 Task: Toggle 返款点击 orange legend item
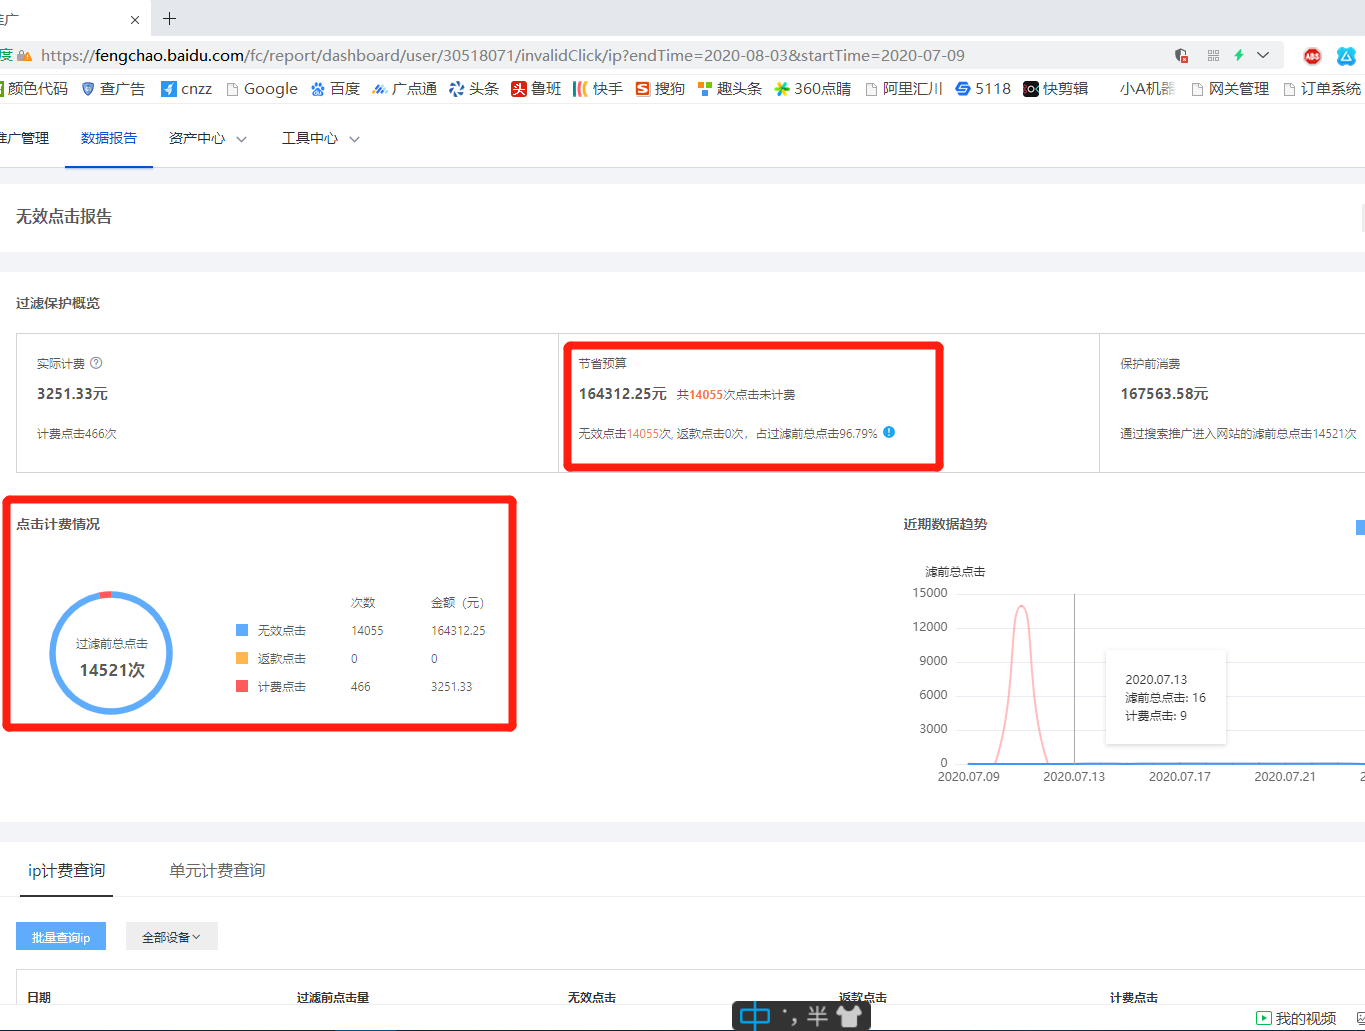[271, 659]
